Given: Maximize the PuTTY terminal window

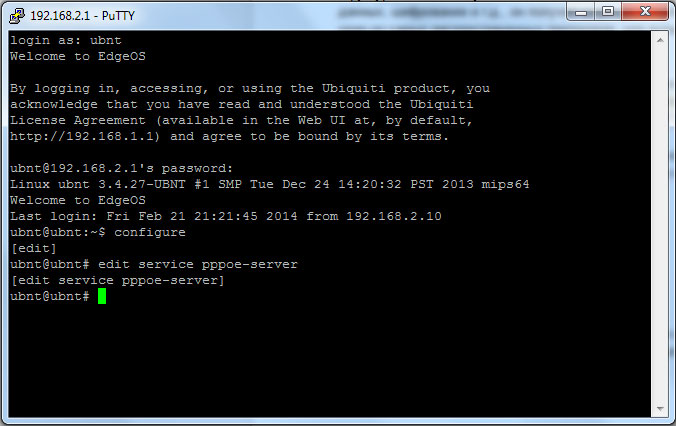Looking at the screenshot, I should click(x=609, y=11).
